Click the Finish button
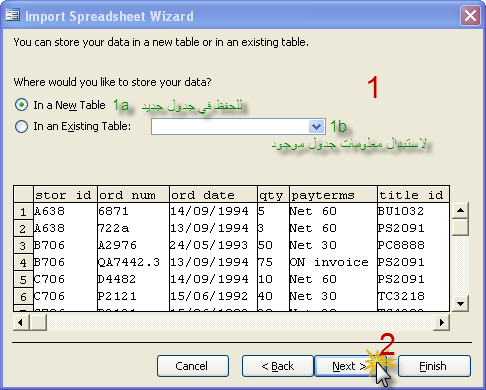The image size is (486, 390). tap(434, 366)
